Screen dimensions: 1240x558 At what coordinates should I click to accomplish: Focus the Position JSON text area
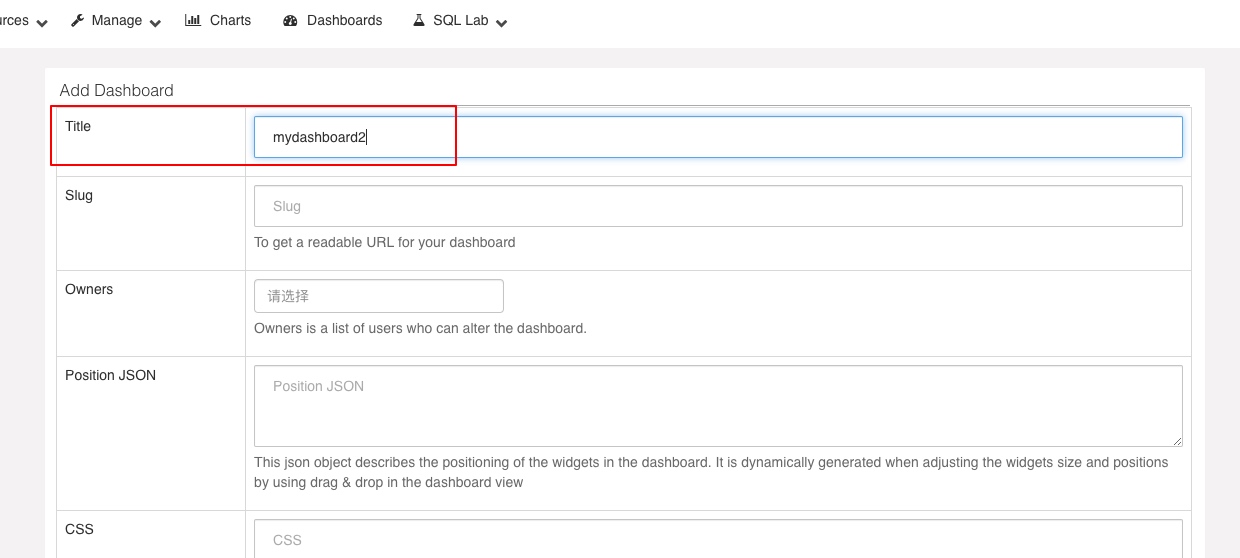coord(718,406)
